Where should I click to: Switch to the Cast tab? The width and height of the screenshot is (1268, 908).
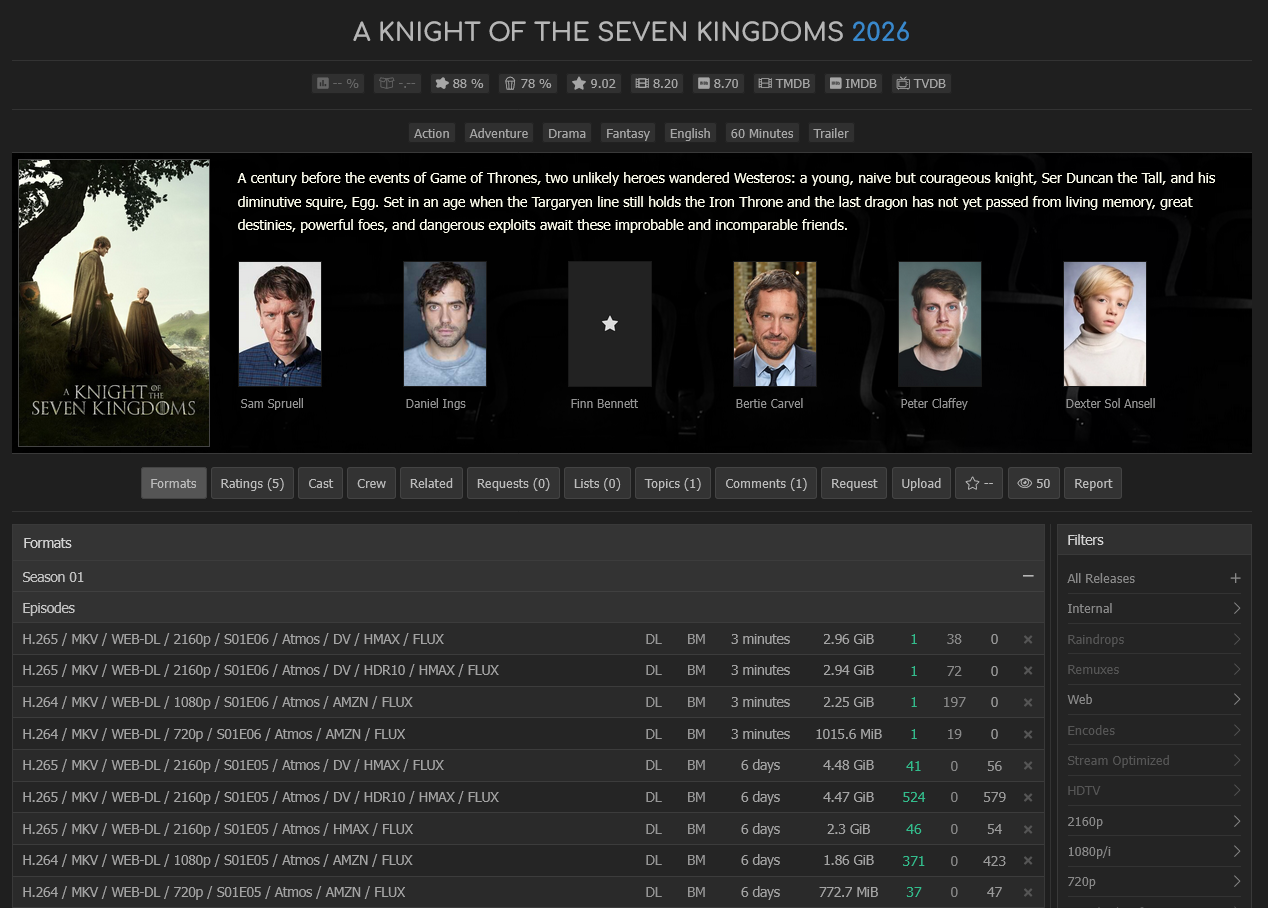point(321,483)
